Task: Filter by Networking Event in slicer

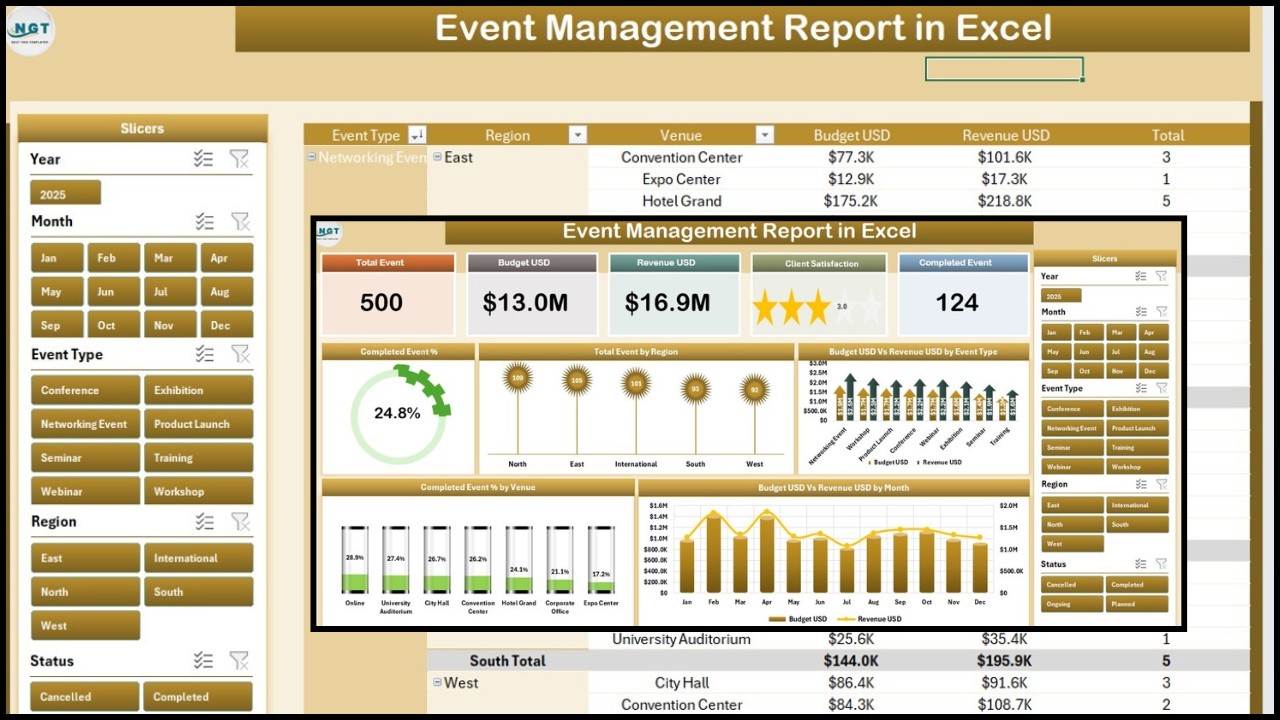Action: 85,424
